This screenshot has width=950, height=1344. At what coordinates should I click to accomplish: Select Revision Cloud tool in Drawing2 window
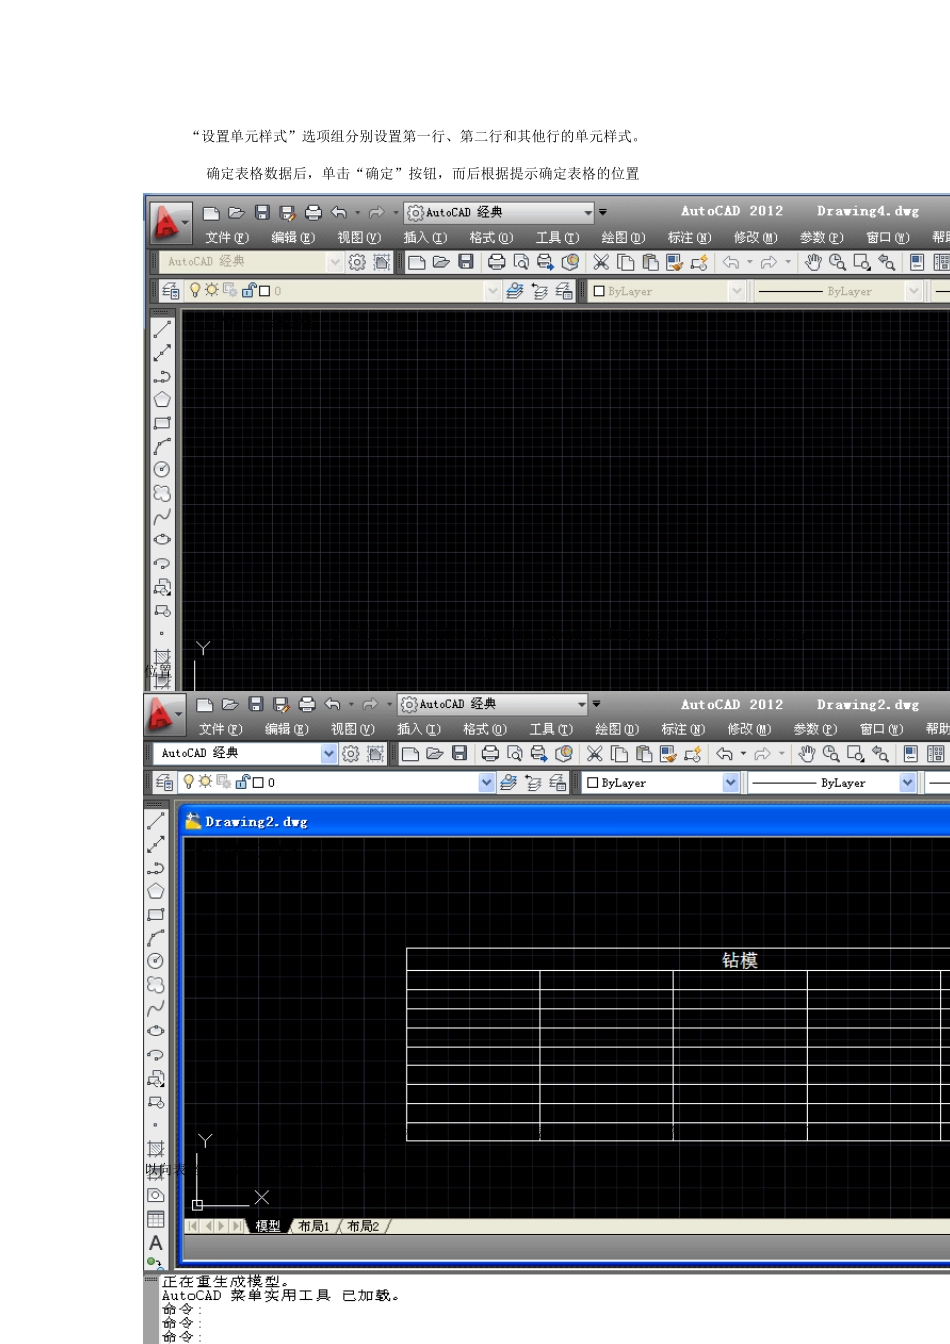point(156,985)
